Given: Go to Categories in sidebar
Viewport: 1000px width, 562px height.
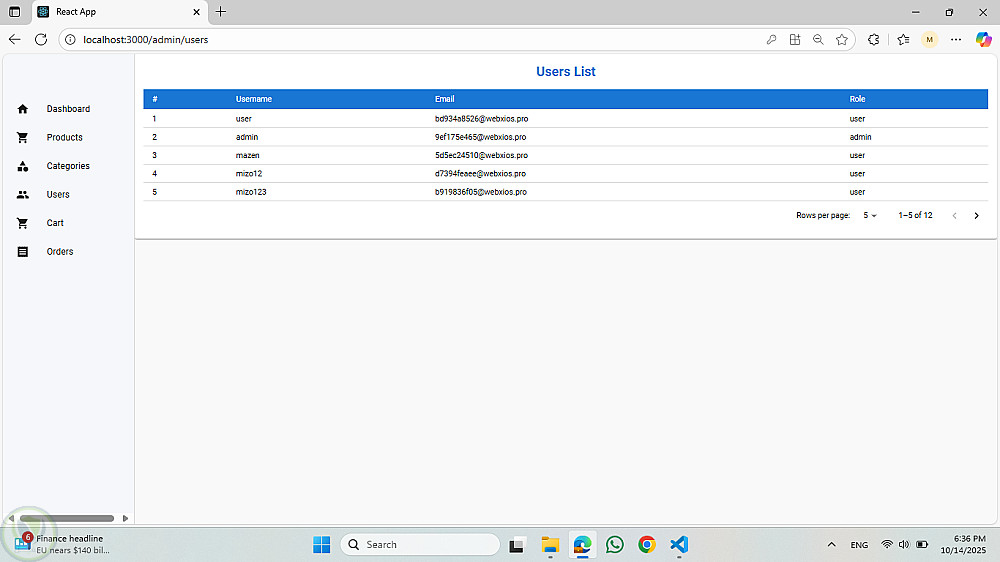Looking at the screenshot, I should click(x=68, y=166).
